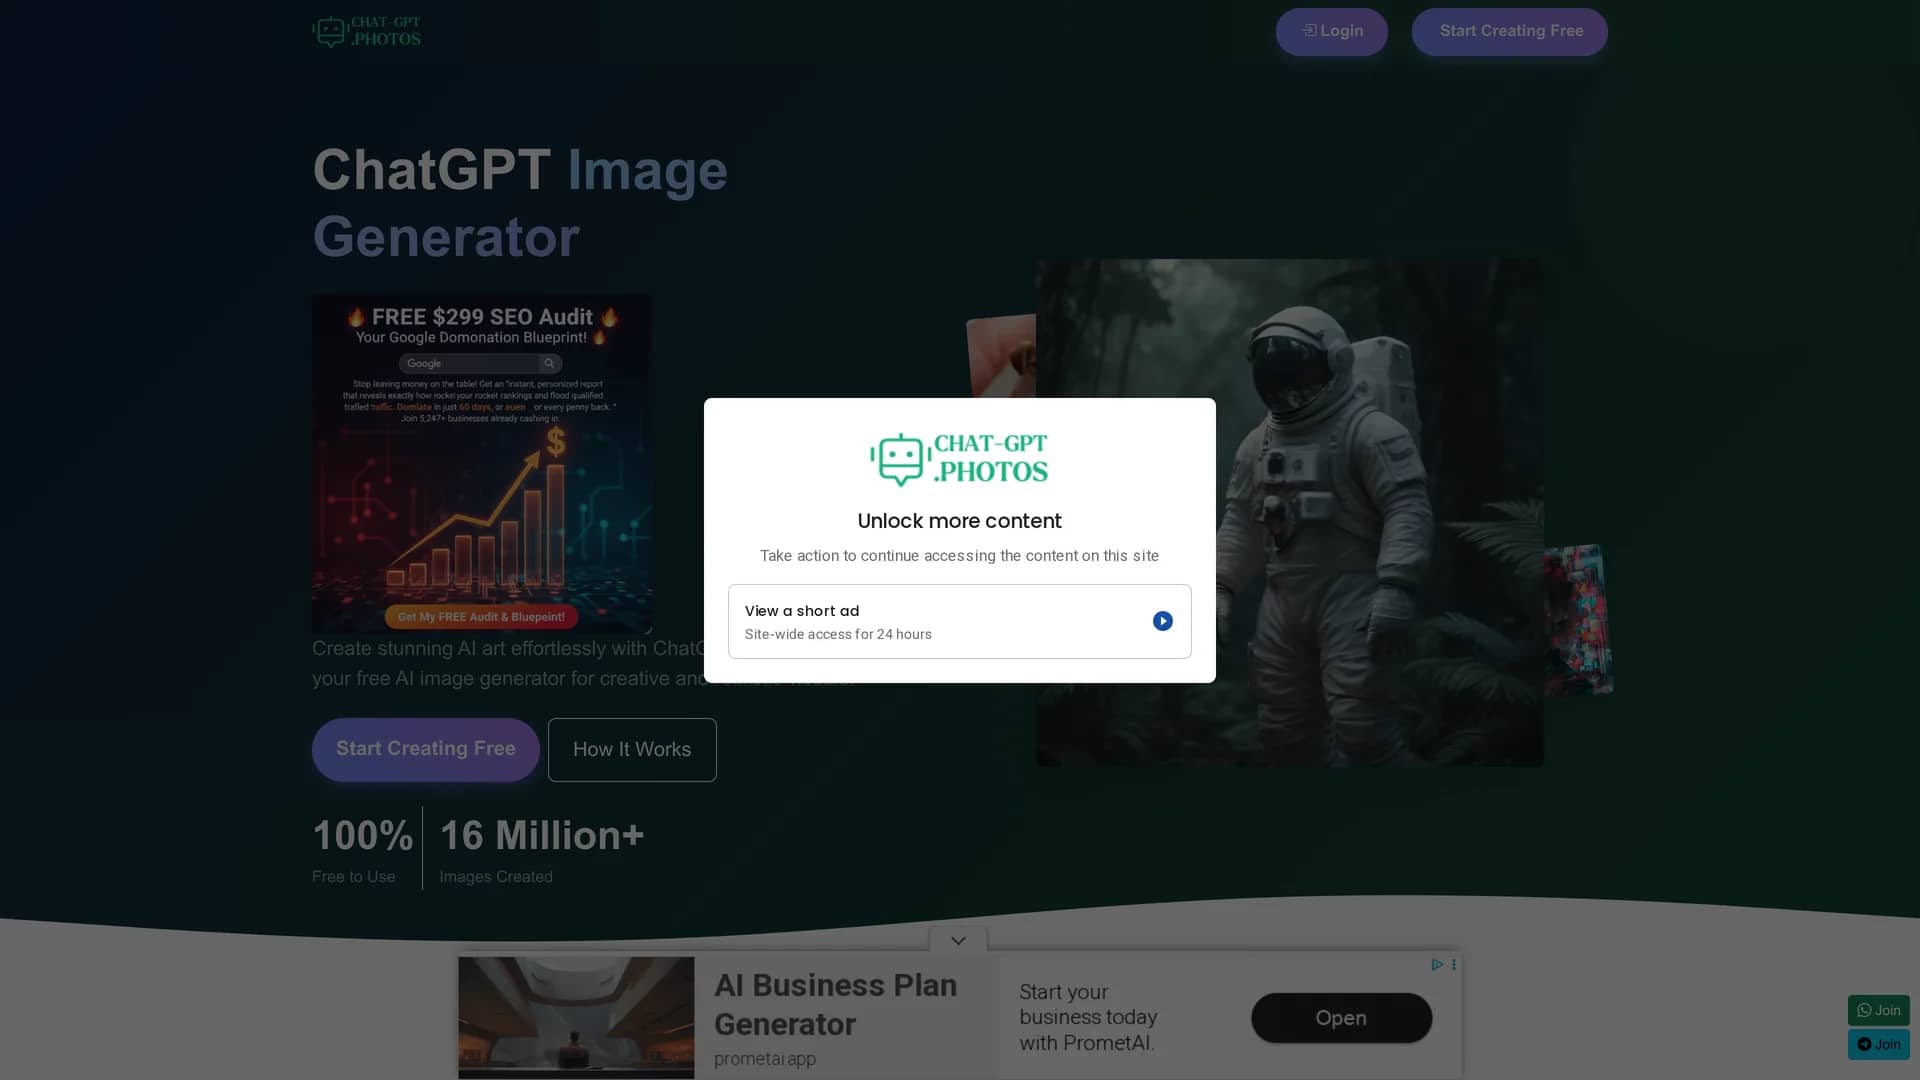Click the 100% Free to Use statistic

(x=362, y=849)
